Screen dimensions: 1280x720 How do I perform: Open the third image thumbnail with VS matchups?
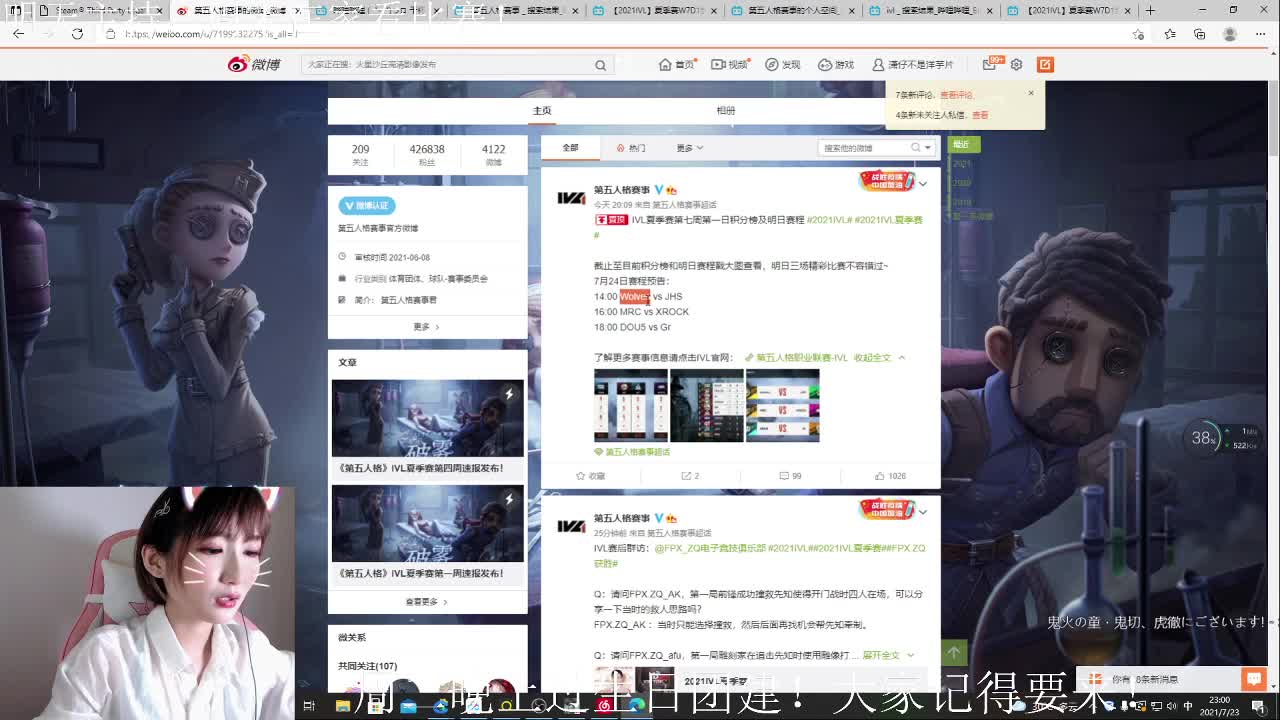click(783, 406)
